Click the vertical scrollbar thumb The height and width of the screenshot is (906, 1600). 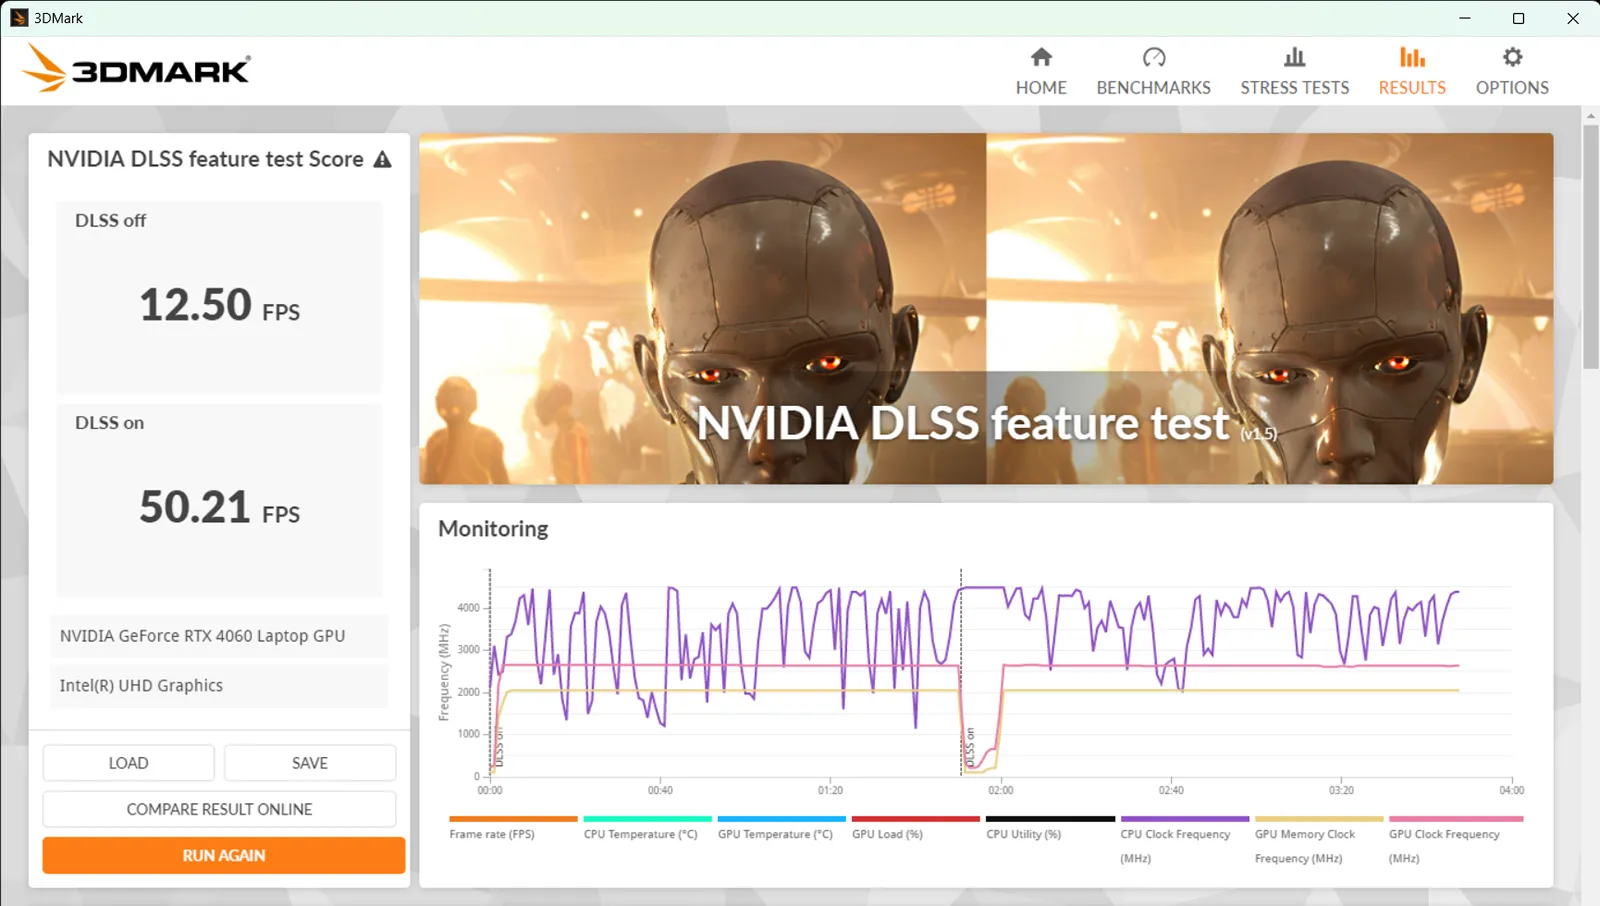pyautogui.click(x=1591, y=247)
